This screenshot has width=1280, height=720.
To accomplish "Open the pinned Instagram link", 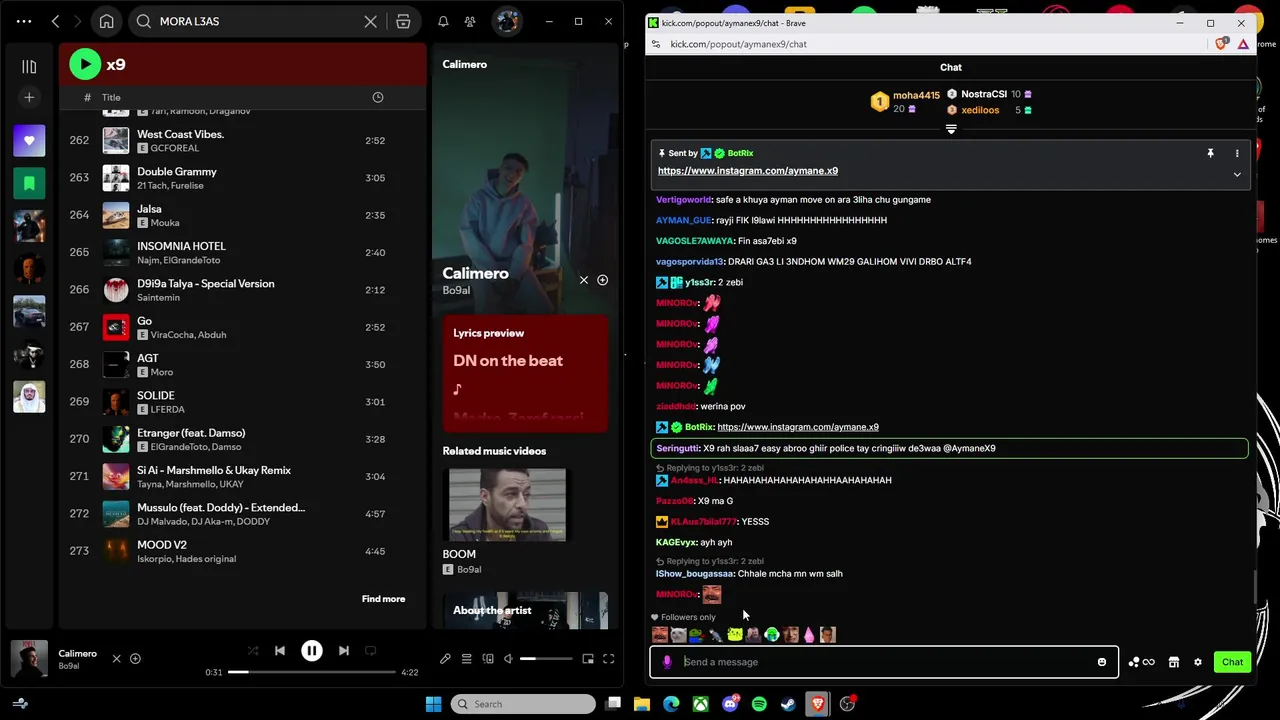I will pyautogui.click(x=748, y=171).
